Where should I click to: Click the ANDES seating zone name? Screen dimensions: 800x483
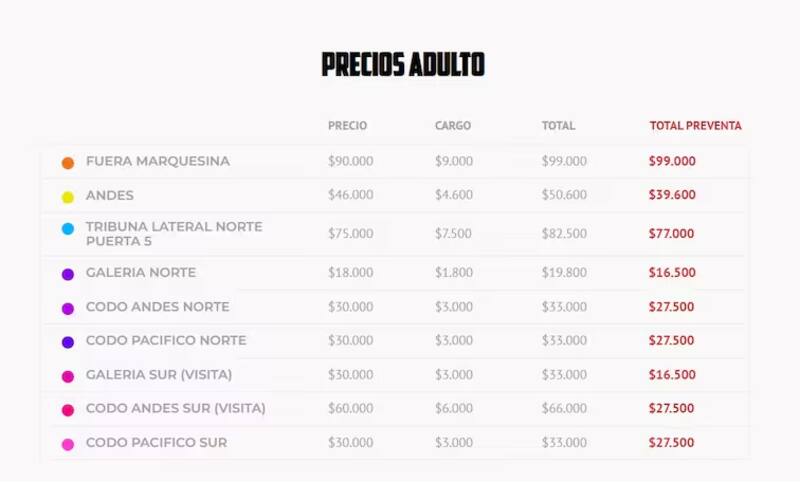click(x=109, y=195)
